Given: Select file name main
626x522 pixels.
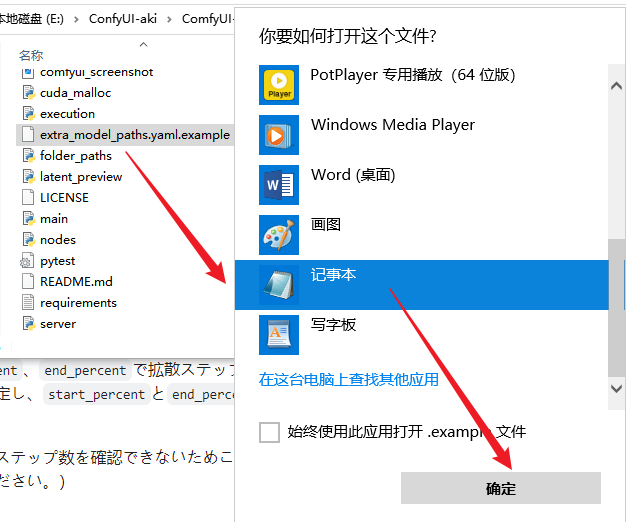Looking at the screenshot, I should pyautogui.click(x=54, y=219).
